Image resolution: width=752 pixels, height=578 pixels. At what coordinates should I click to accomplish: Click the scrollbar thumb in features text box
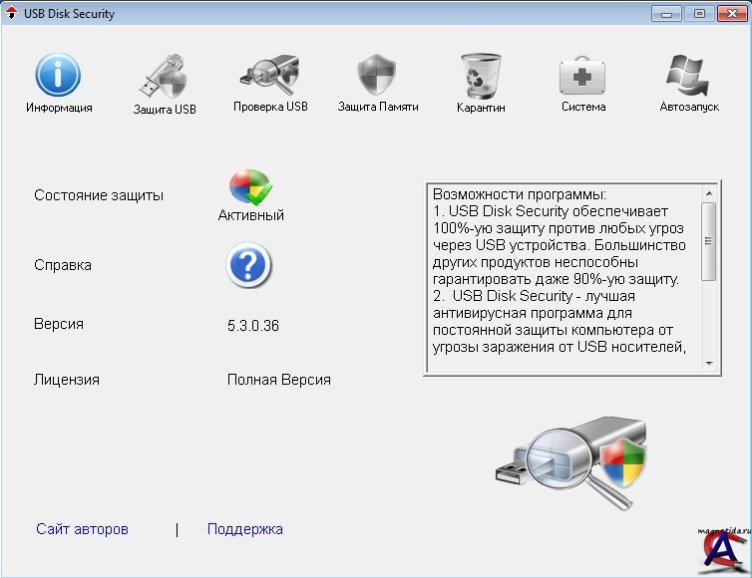tap(708, 241)
